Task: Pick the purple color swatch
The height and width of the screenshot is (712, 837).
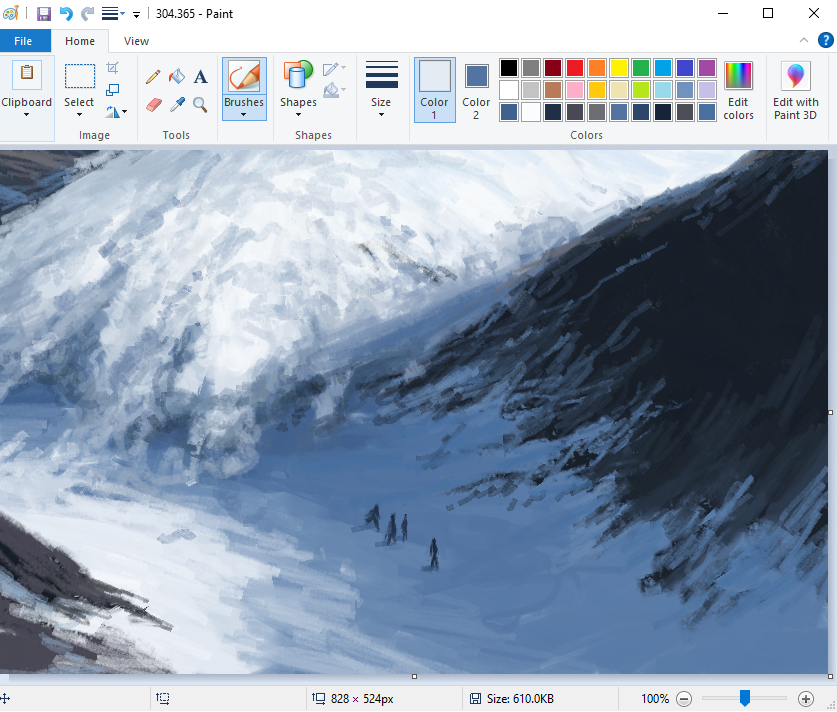Action: [707, 68]
